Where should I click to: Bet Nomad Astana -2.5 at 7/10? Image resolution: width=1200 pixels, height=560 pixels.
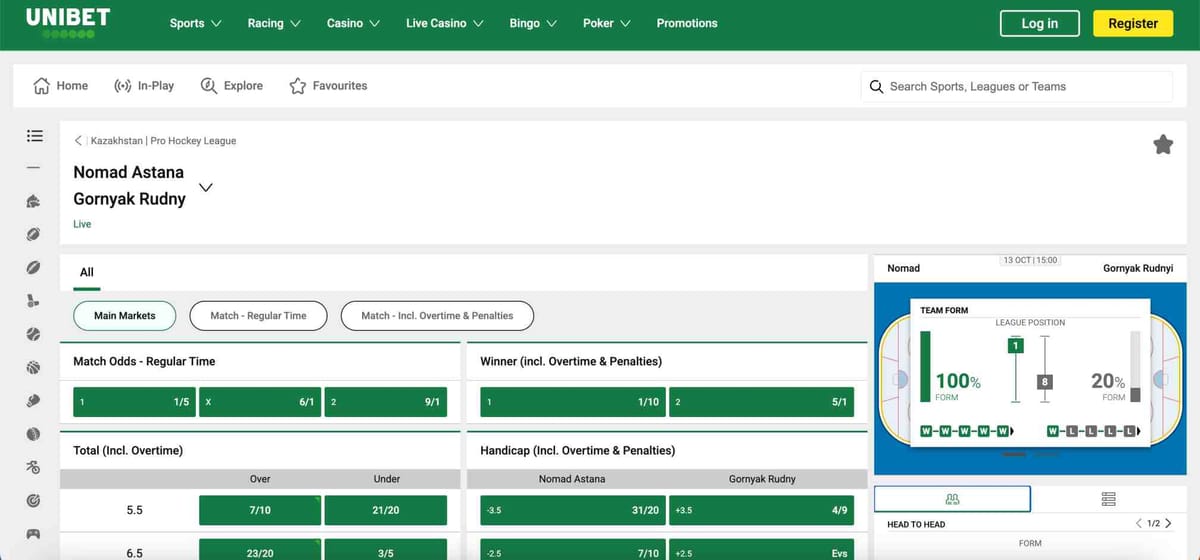573,550
